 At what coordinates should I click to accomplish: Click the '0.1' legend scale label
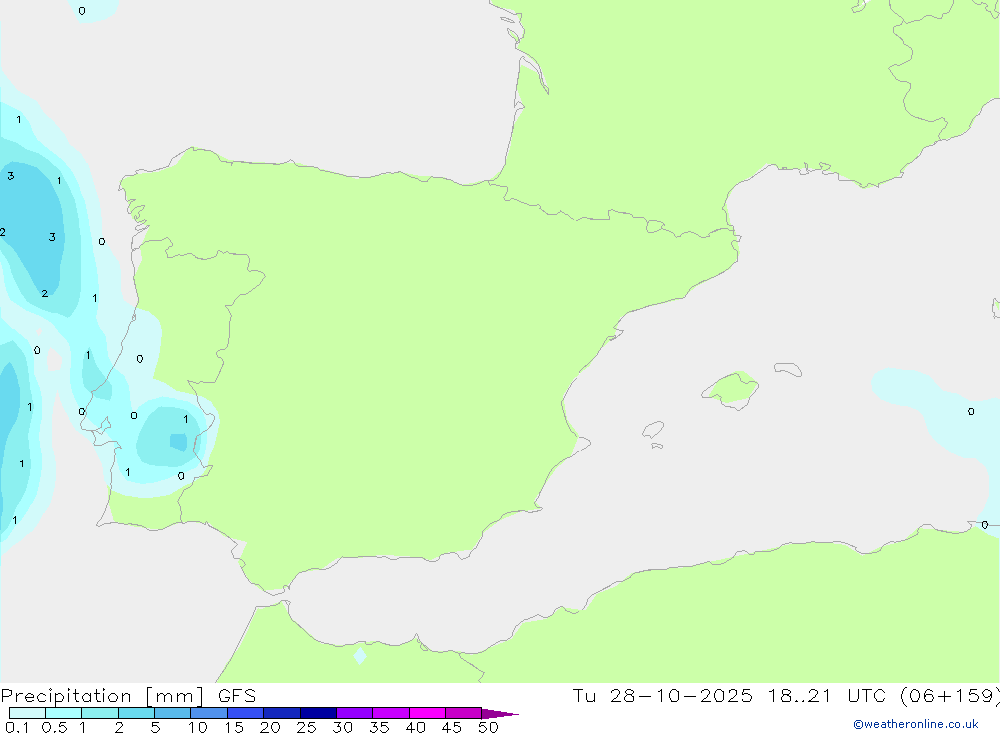coord(17,727)
